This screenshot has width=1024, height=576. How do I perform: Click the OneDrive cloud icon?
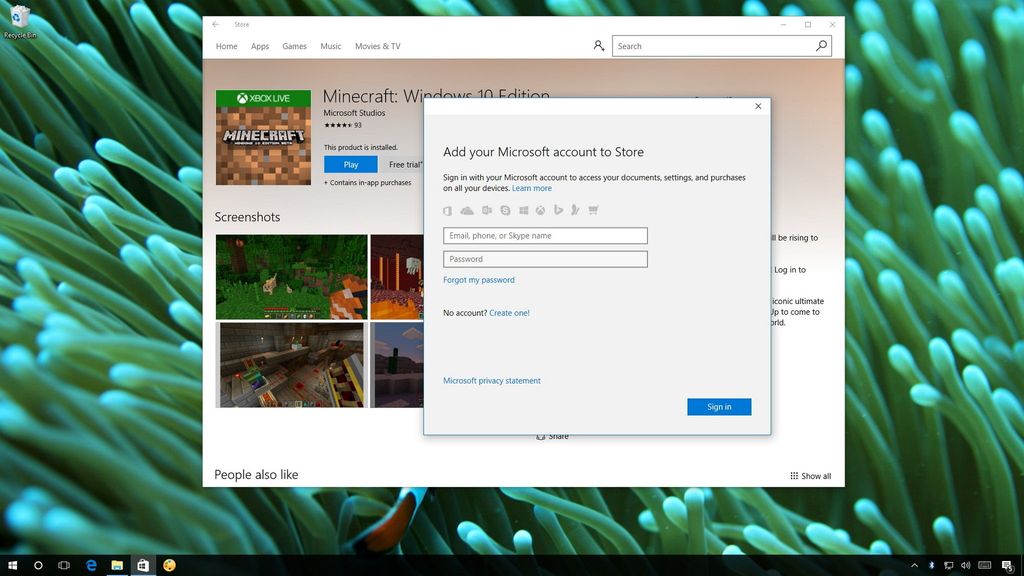(467, 210)
